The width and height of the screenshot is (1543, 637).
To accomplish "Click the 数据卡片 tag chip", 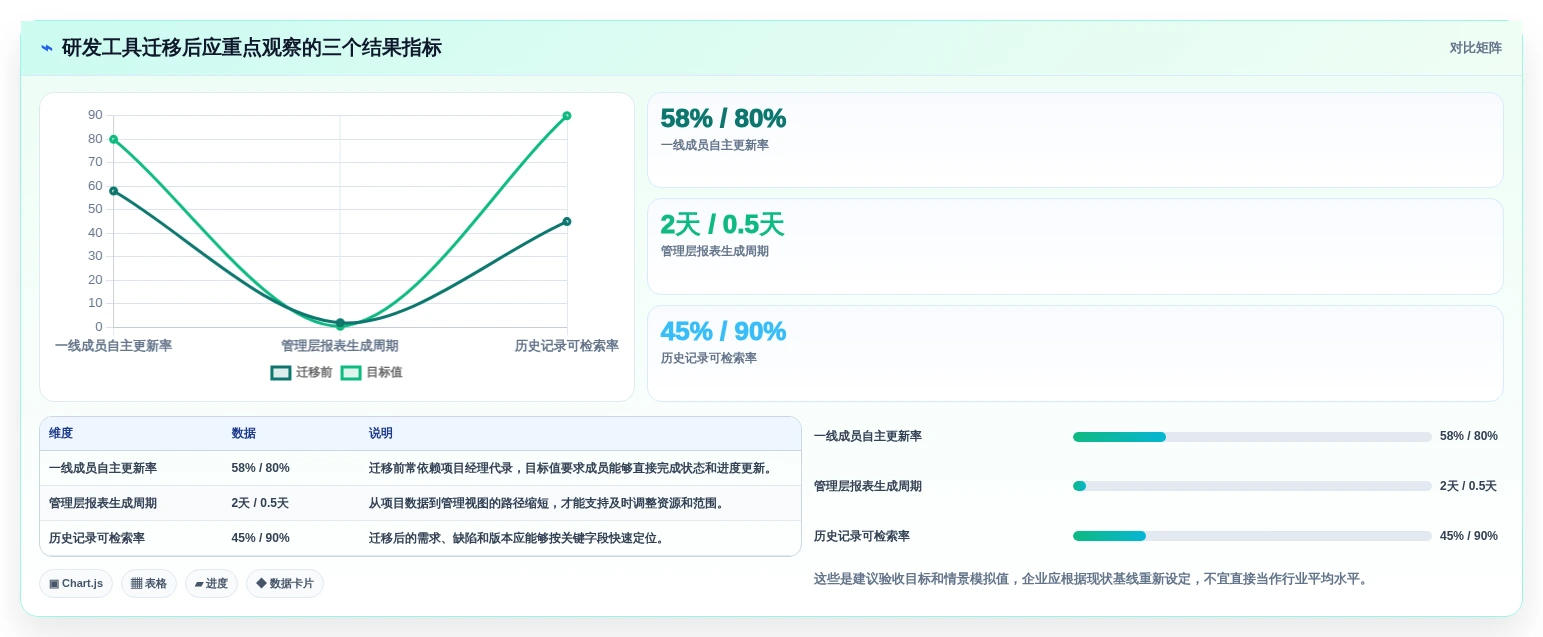I will (285, 583).
